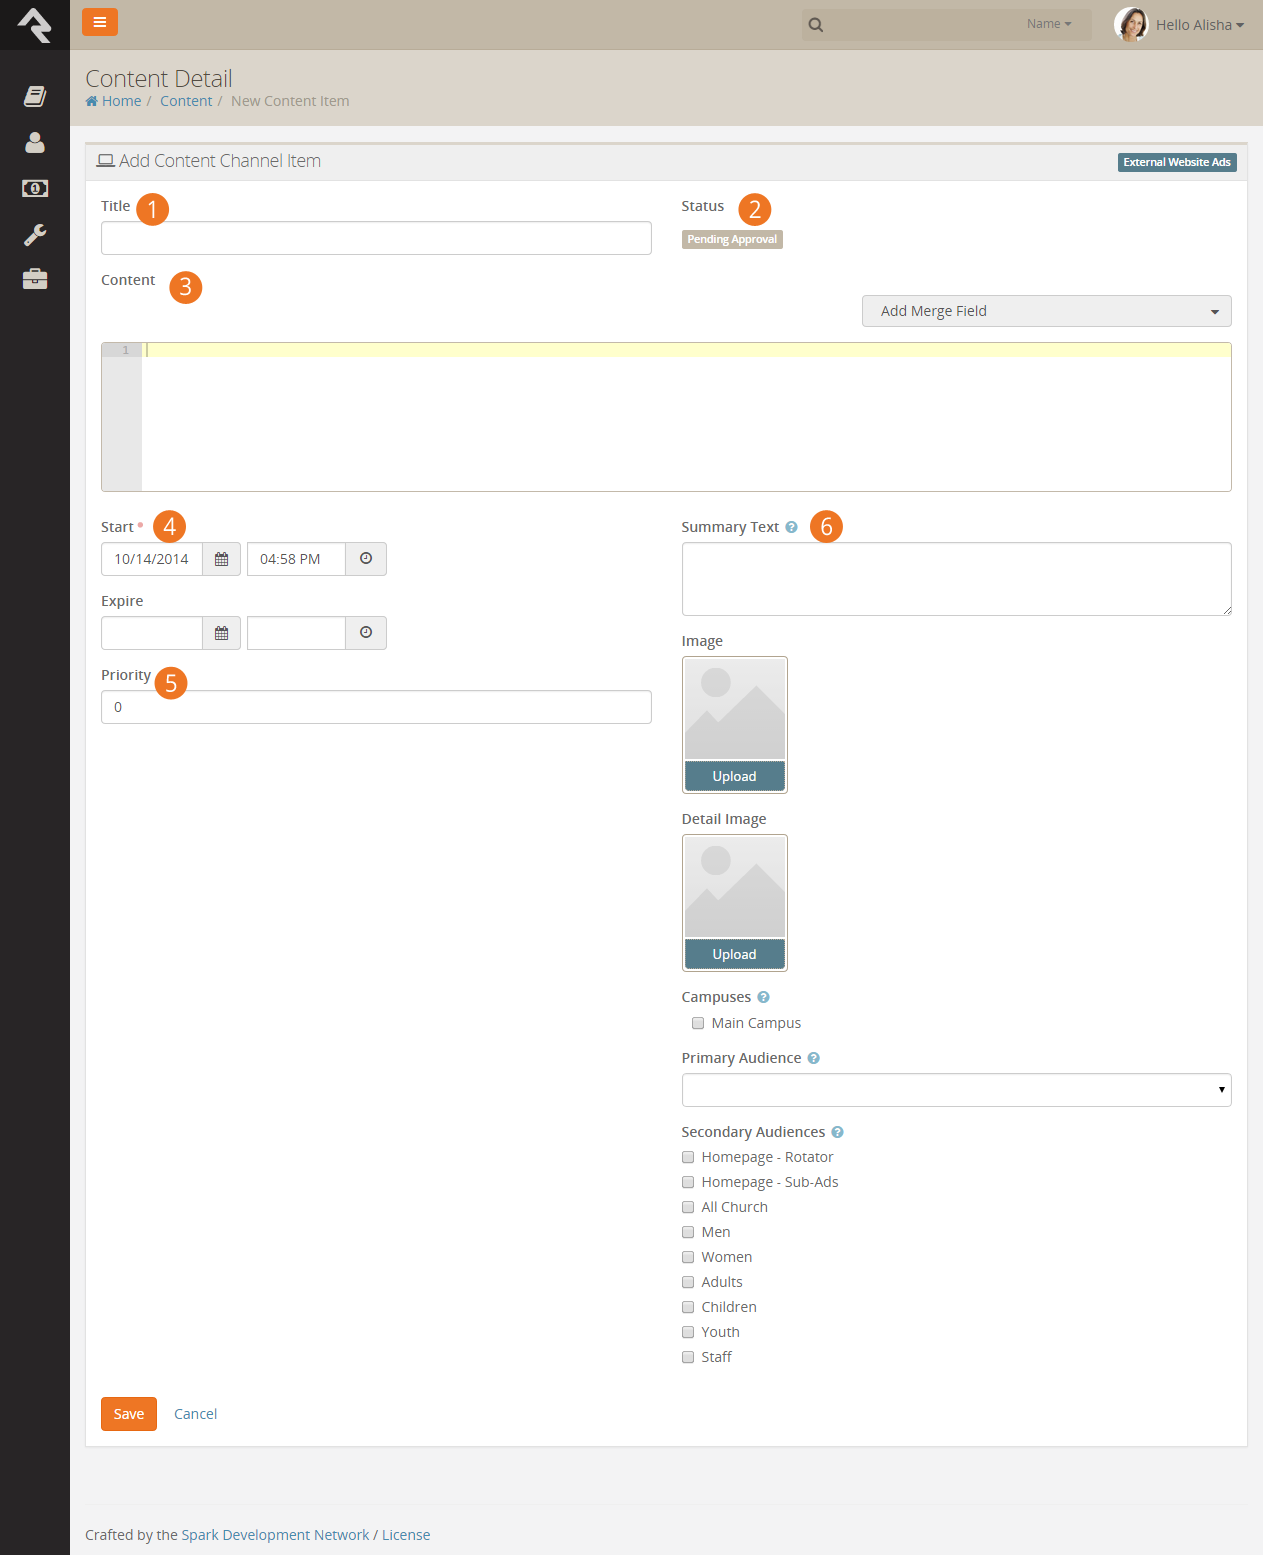This screenshot has width=1263, height=1555.
Task: Enable the Homepage - Rotator audience
Action: (688, 1157)
